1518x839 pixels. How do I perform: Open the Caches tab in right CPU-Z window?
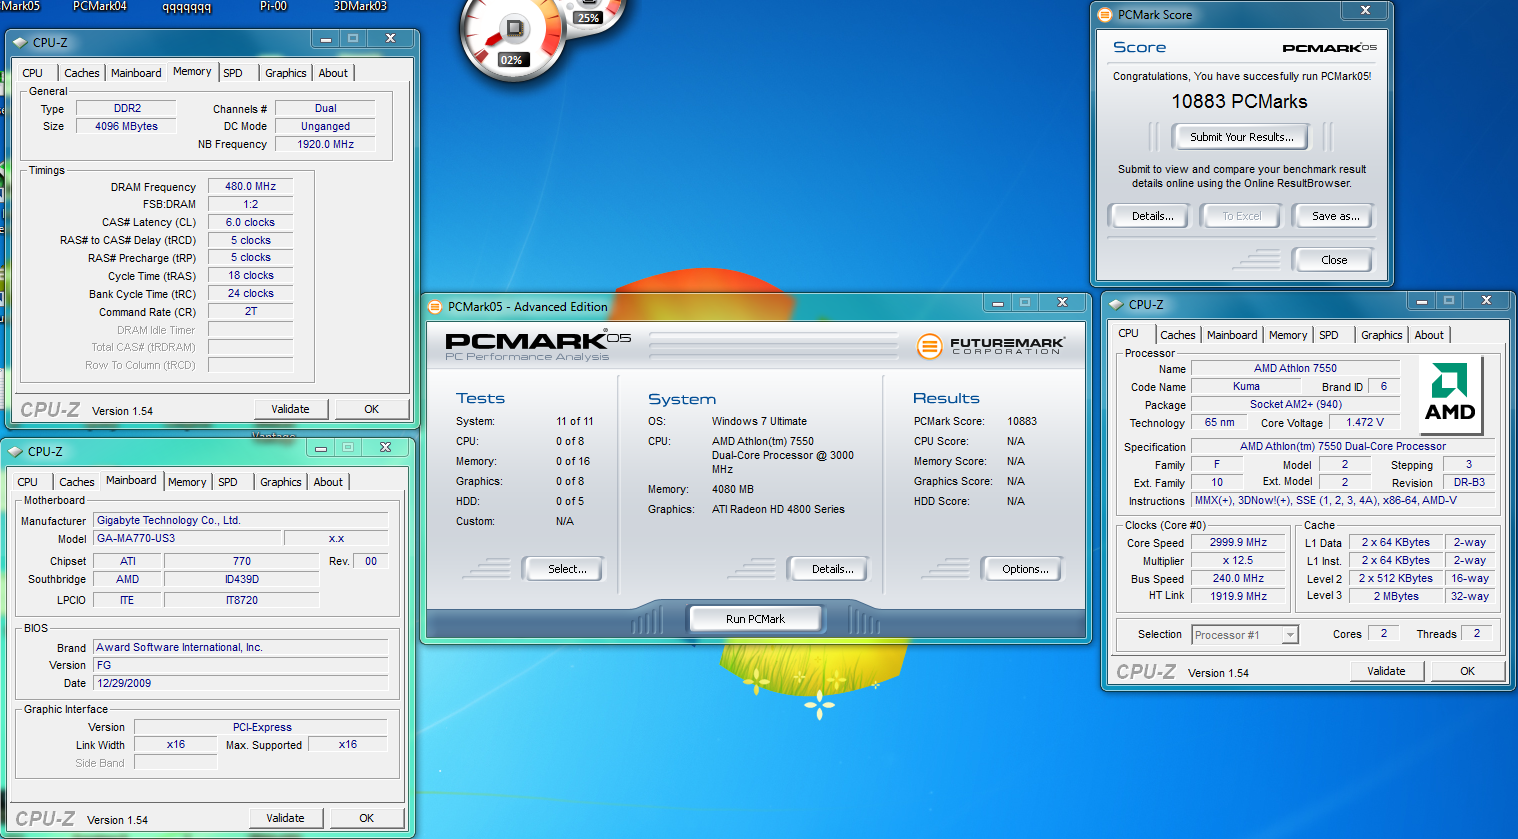(x=1178, y=335)
